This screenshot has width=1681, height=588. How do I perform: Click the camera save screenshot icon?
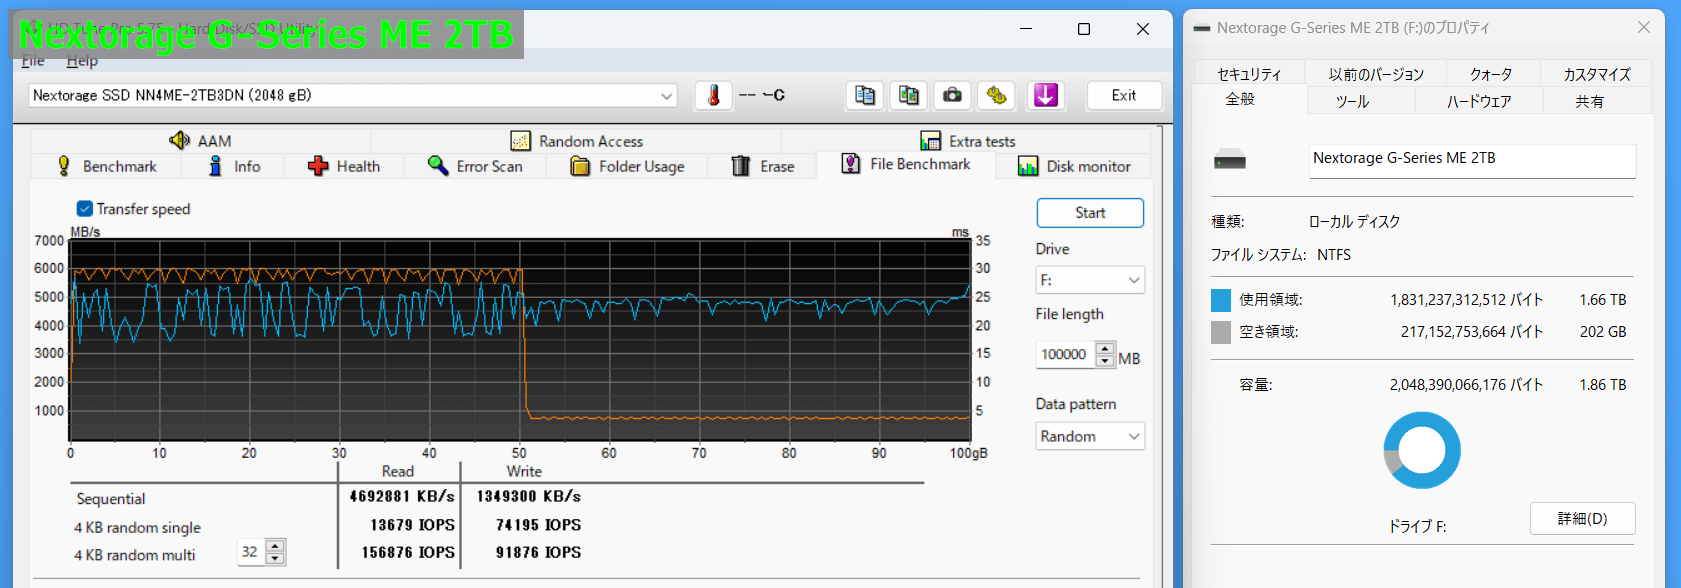click(952, 95)
